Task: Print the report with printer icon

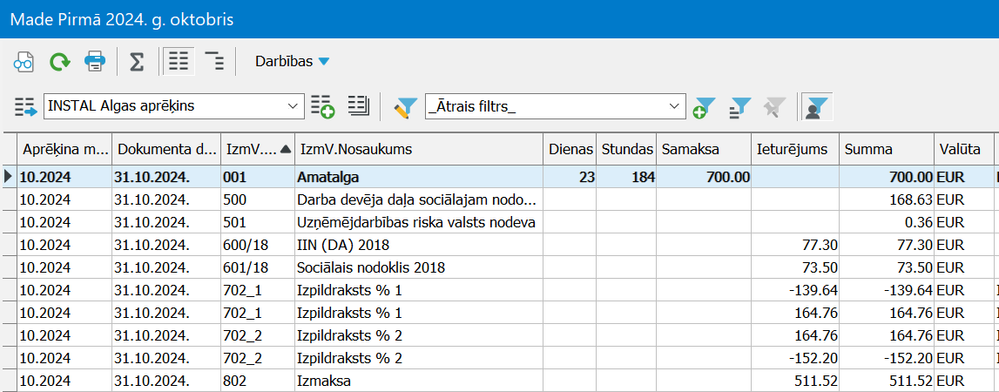Action: point(95,62)
